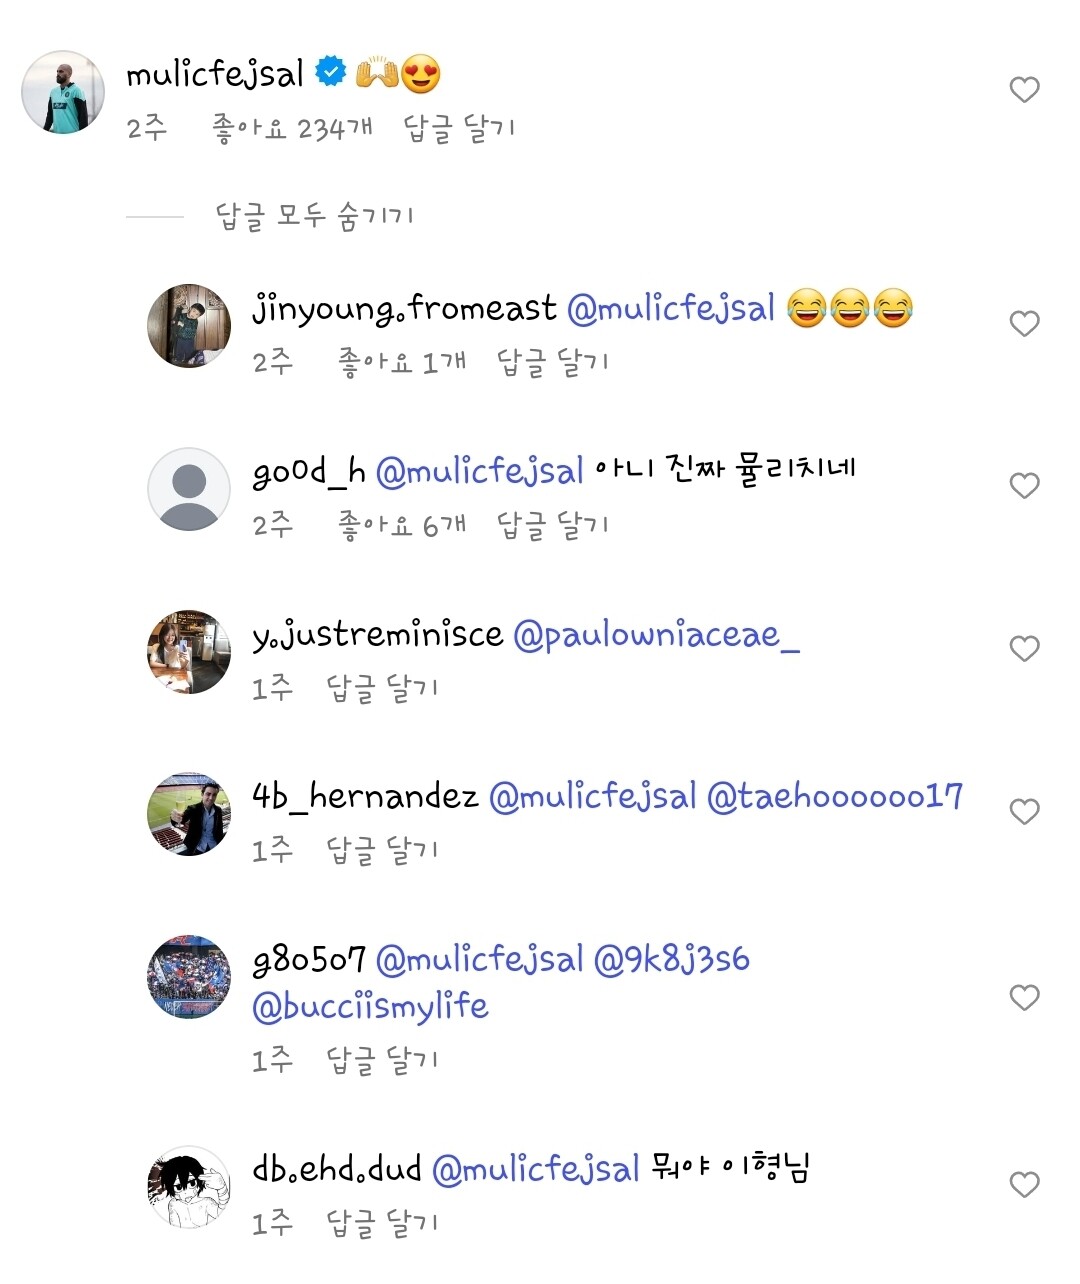Like mulicfejsal's top comment with the heart
1080x1284 pixels.
(1024, 90)
